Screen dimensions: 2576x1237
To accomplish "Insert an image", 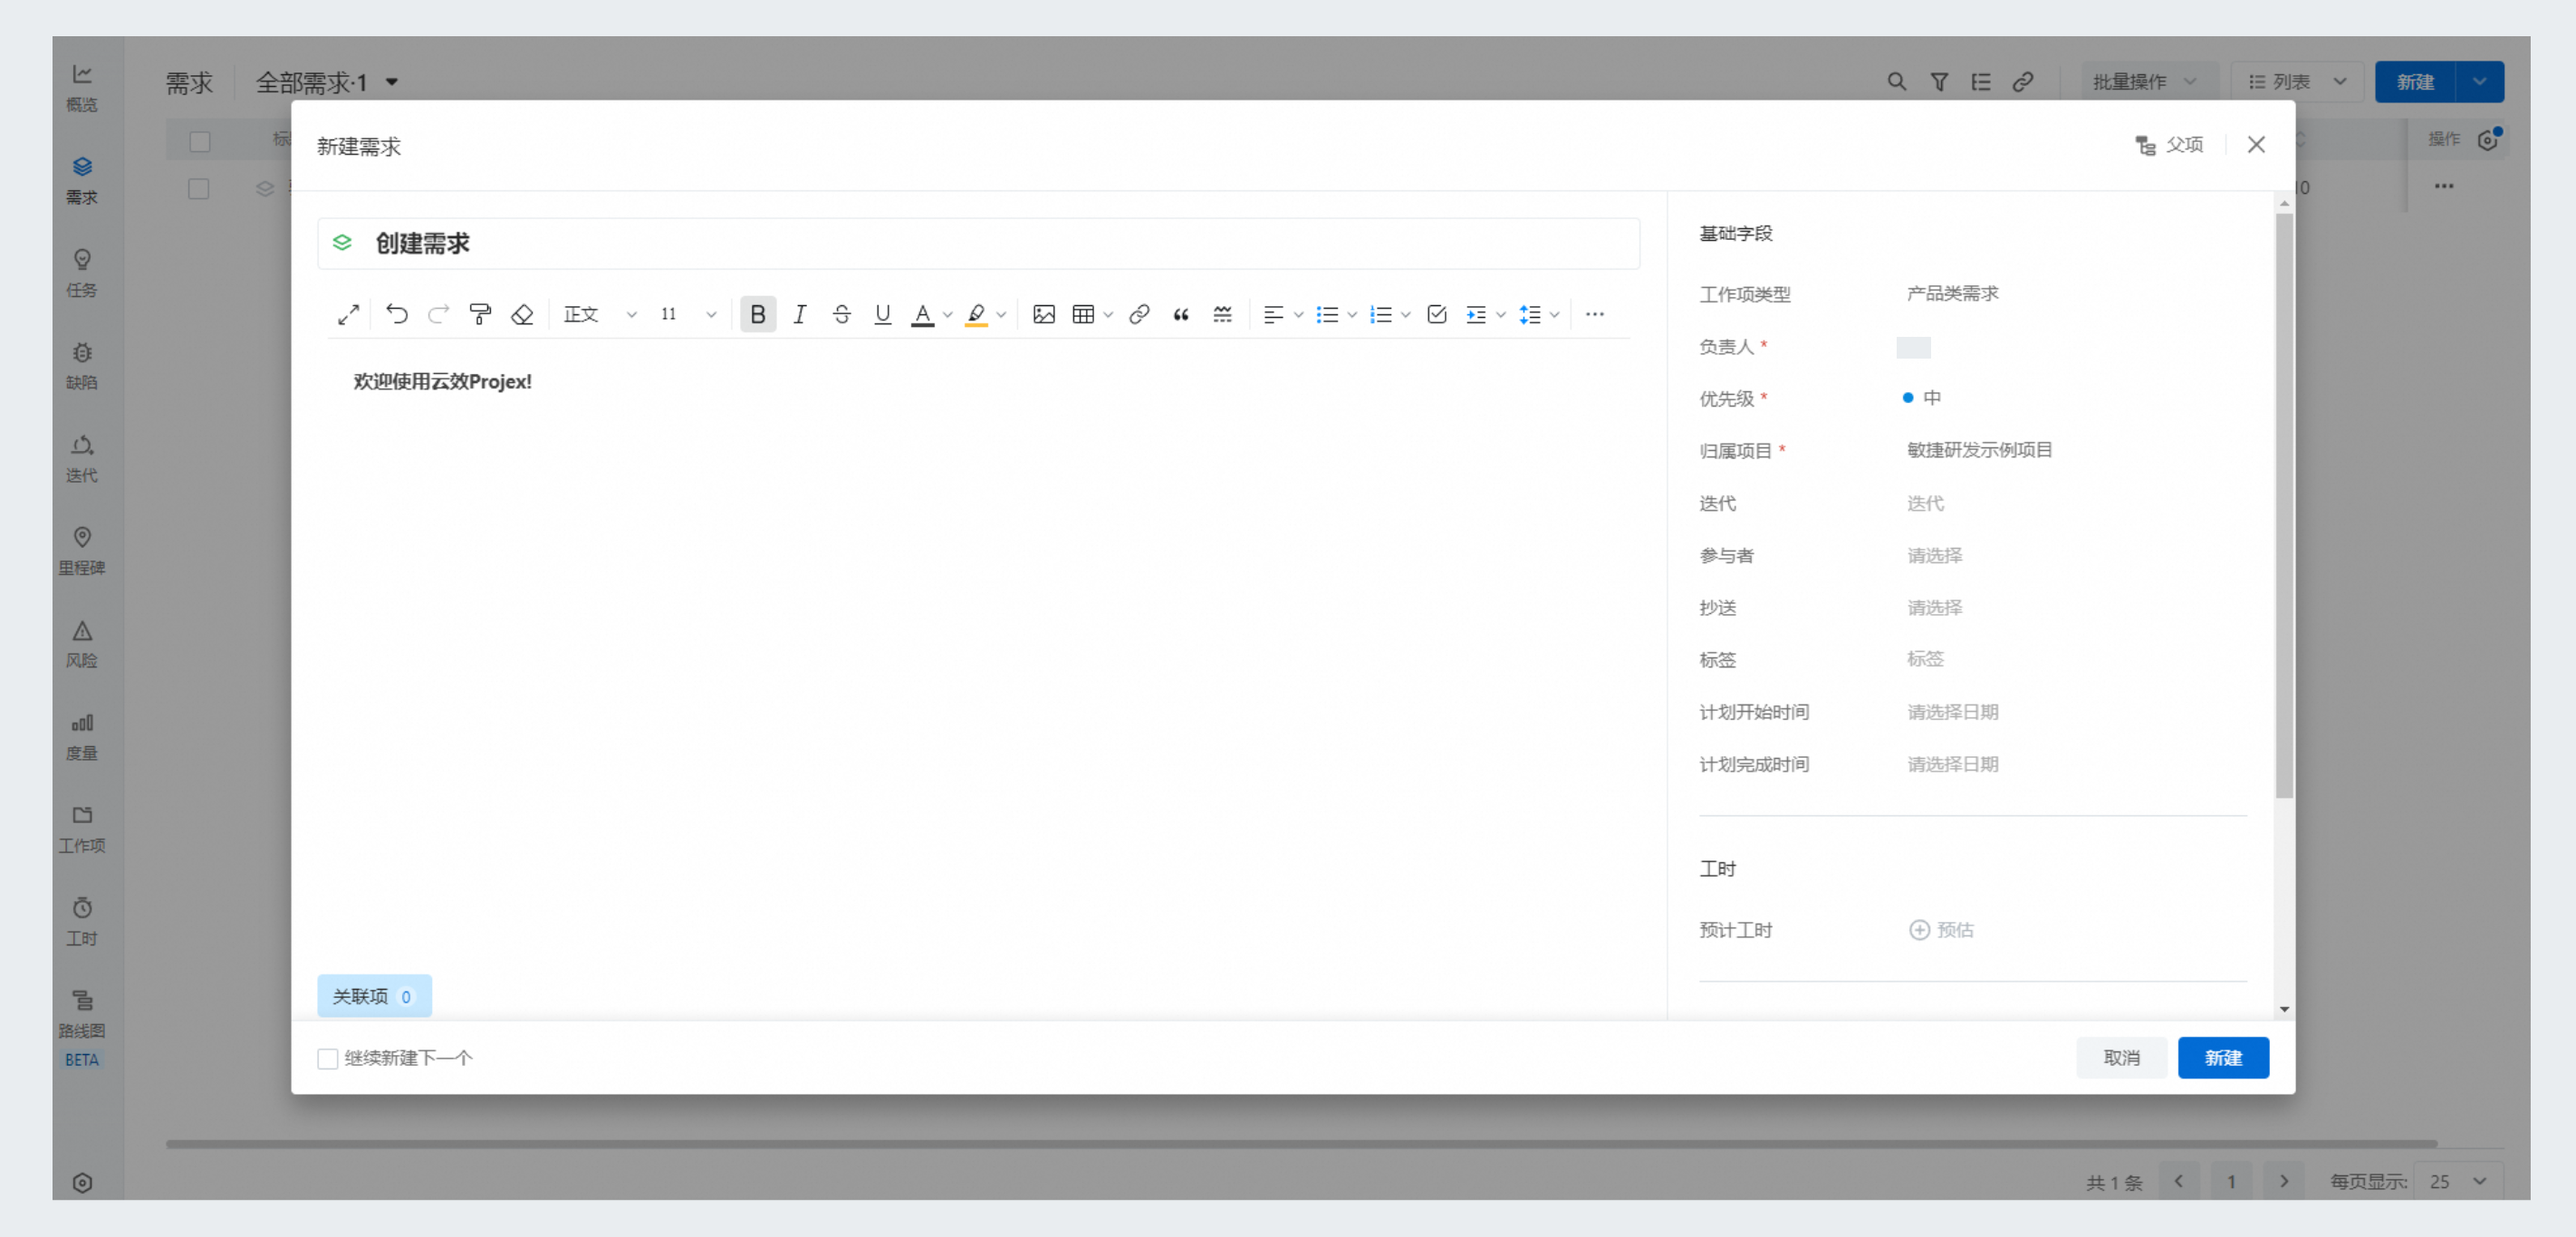I will point(1044,315).
